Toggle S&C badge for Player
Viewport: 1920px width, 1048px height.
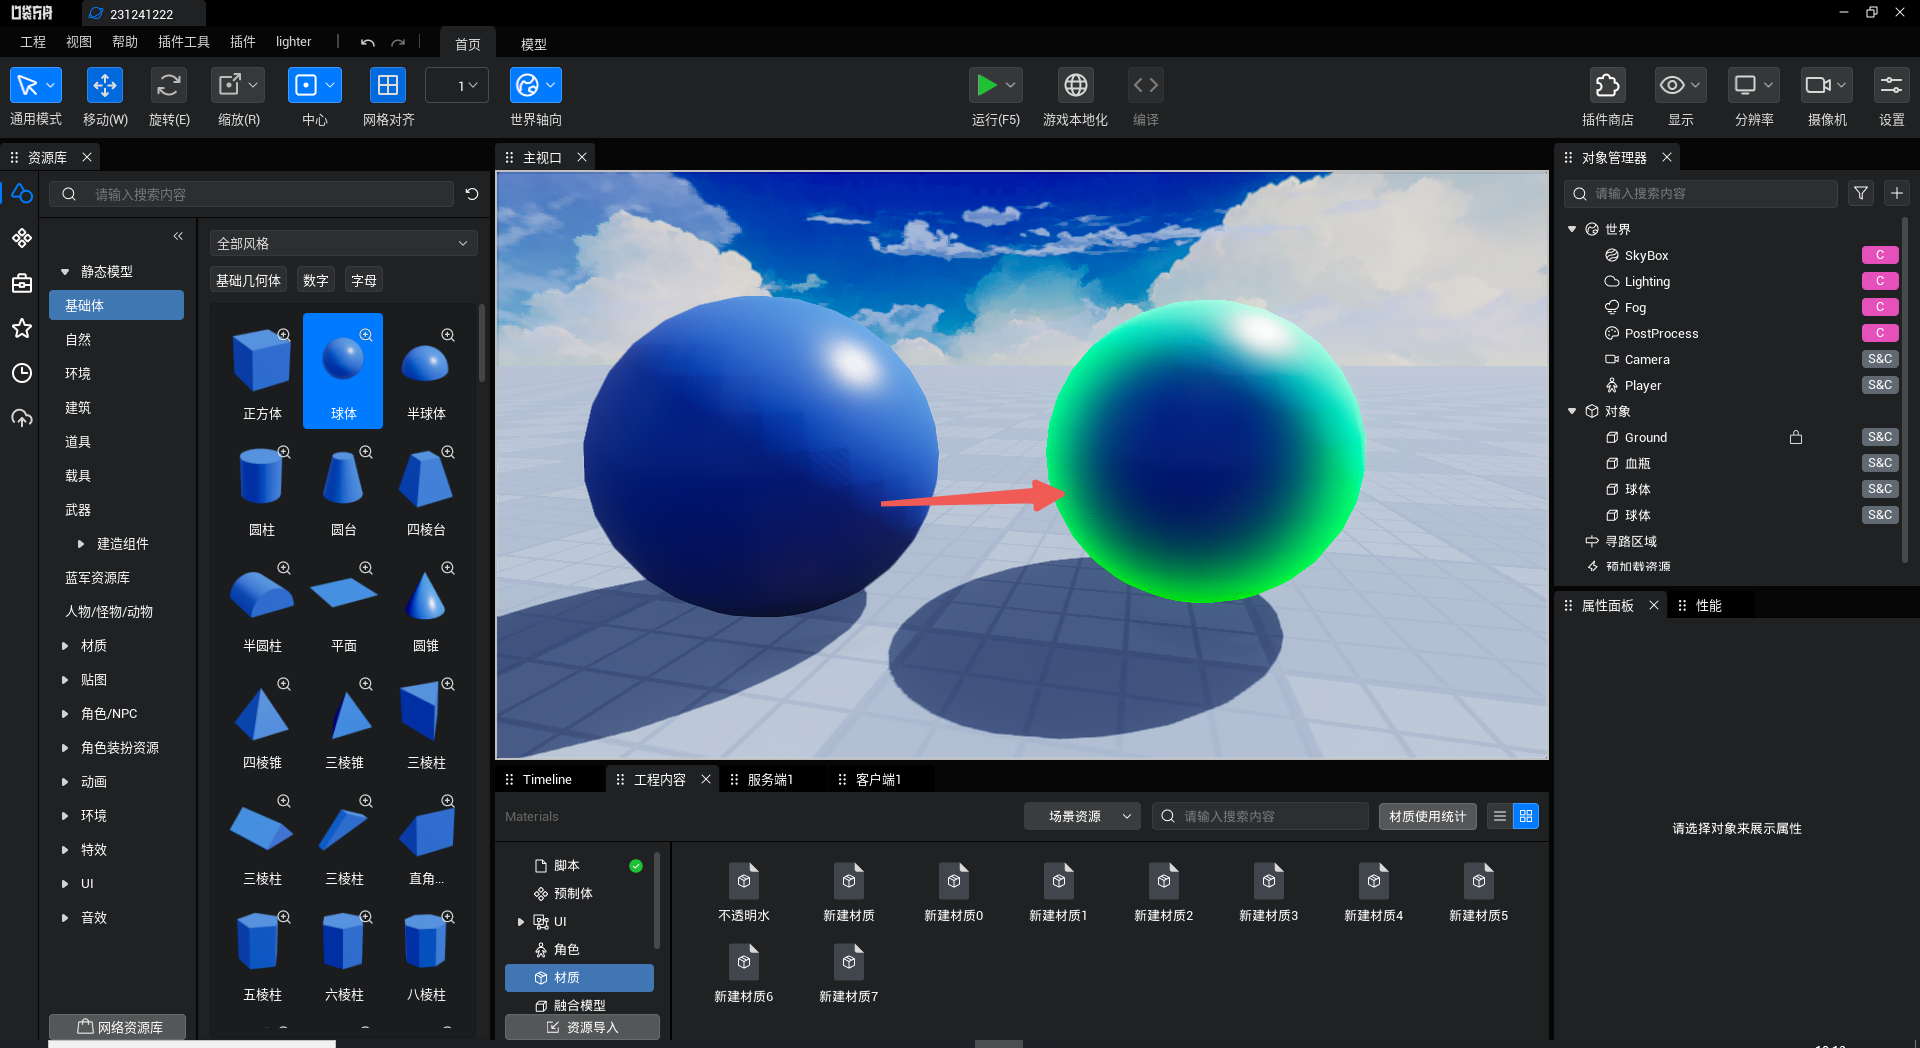[x=1880, y=385]
